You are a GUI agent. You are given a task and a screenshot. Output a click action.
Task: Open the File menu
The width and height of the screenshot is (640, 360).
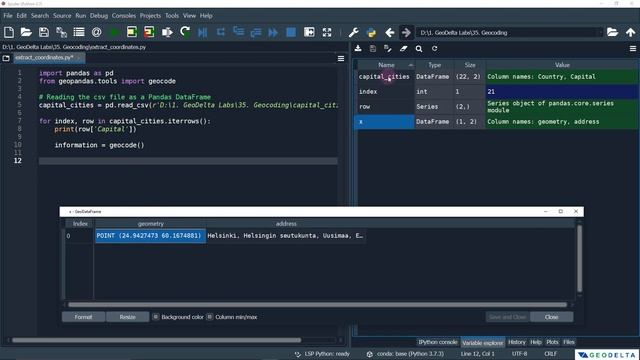click(x=8, y=16)
